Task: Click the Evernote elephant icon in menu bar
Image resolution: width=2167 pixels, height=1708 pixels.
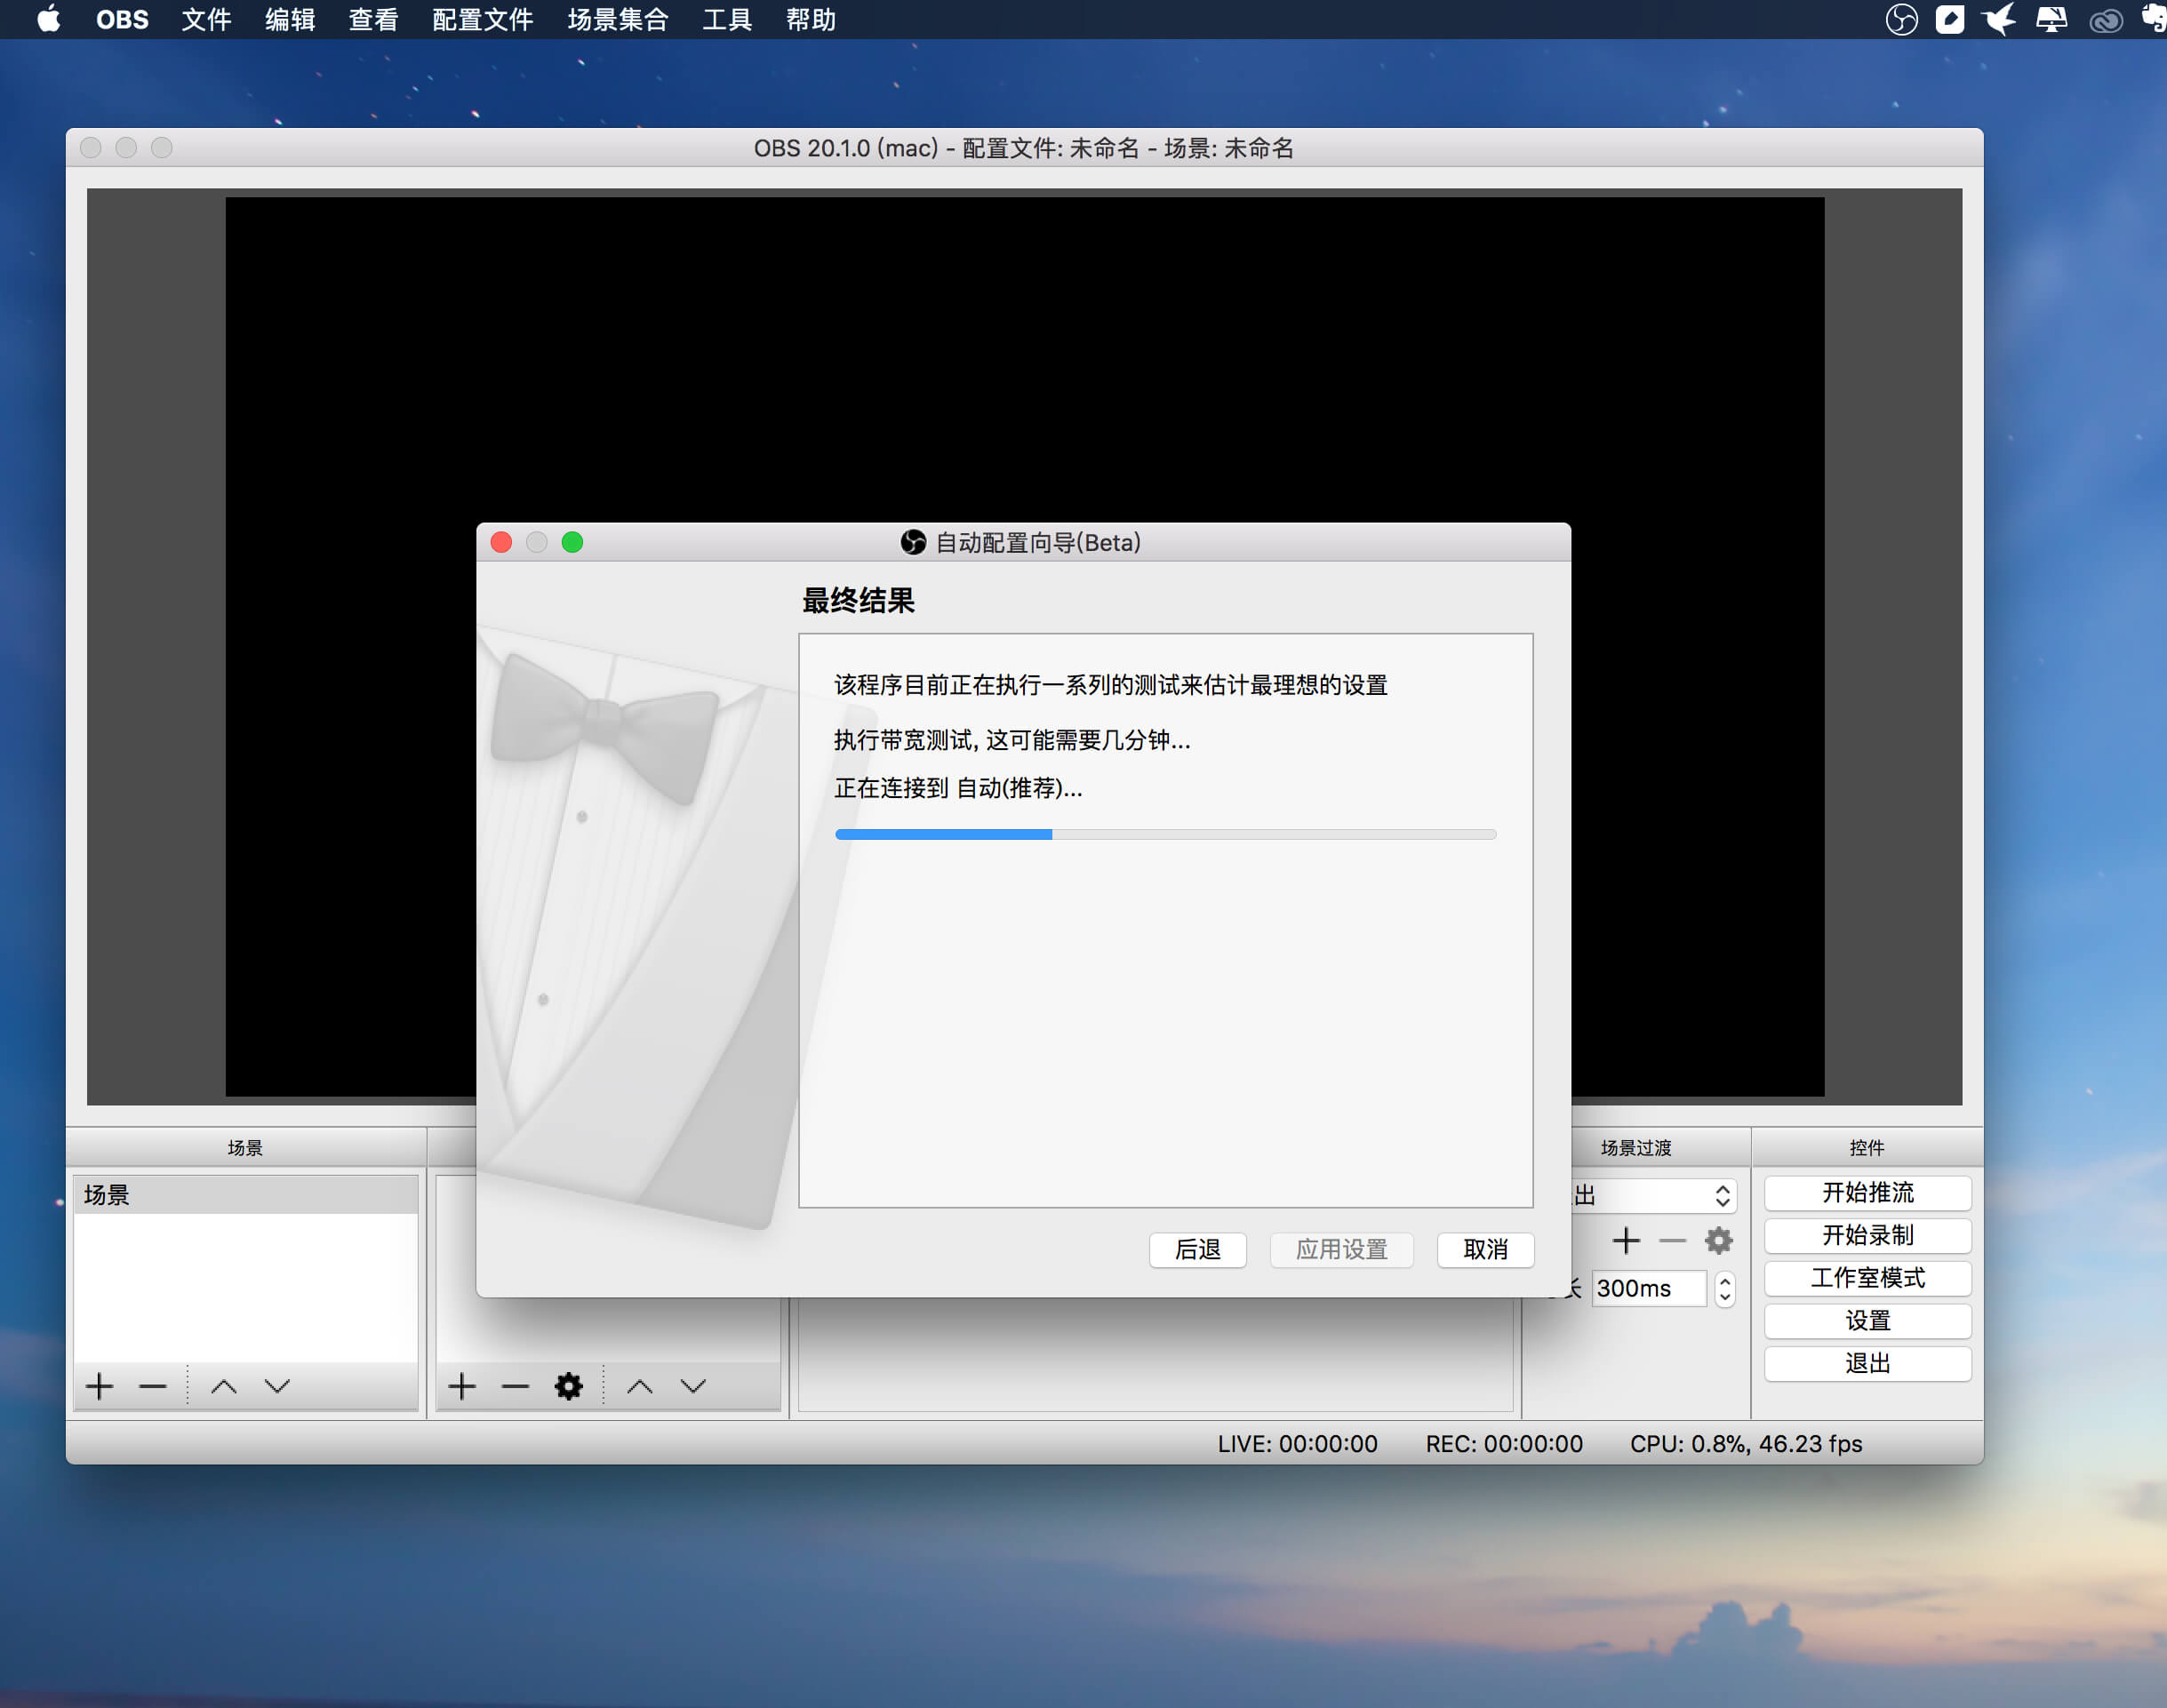Action: coord(2154,19)
